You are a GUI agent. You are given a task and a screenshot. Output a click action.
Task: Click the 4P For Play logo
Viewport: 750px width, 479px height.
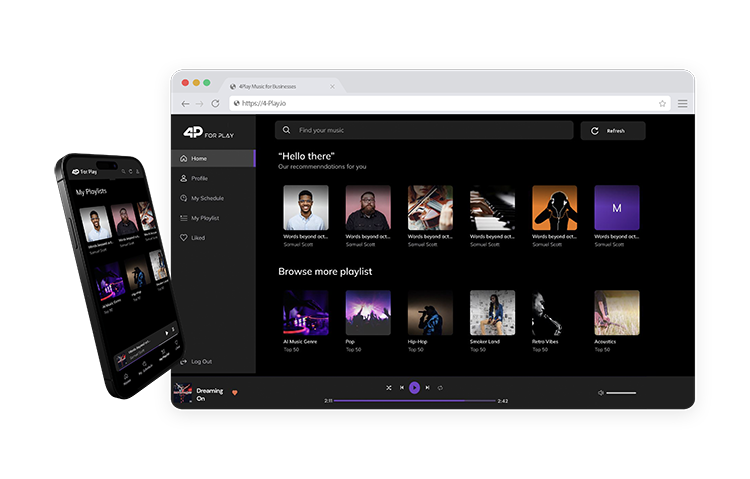click(209, 133)
